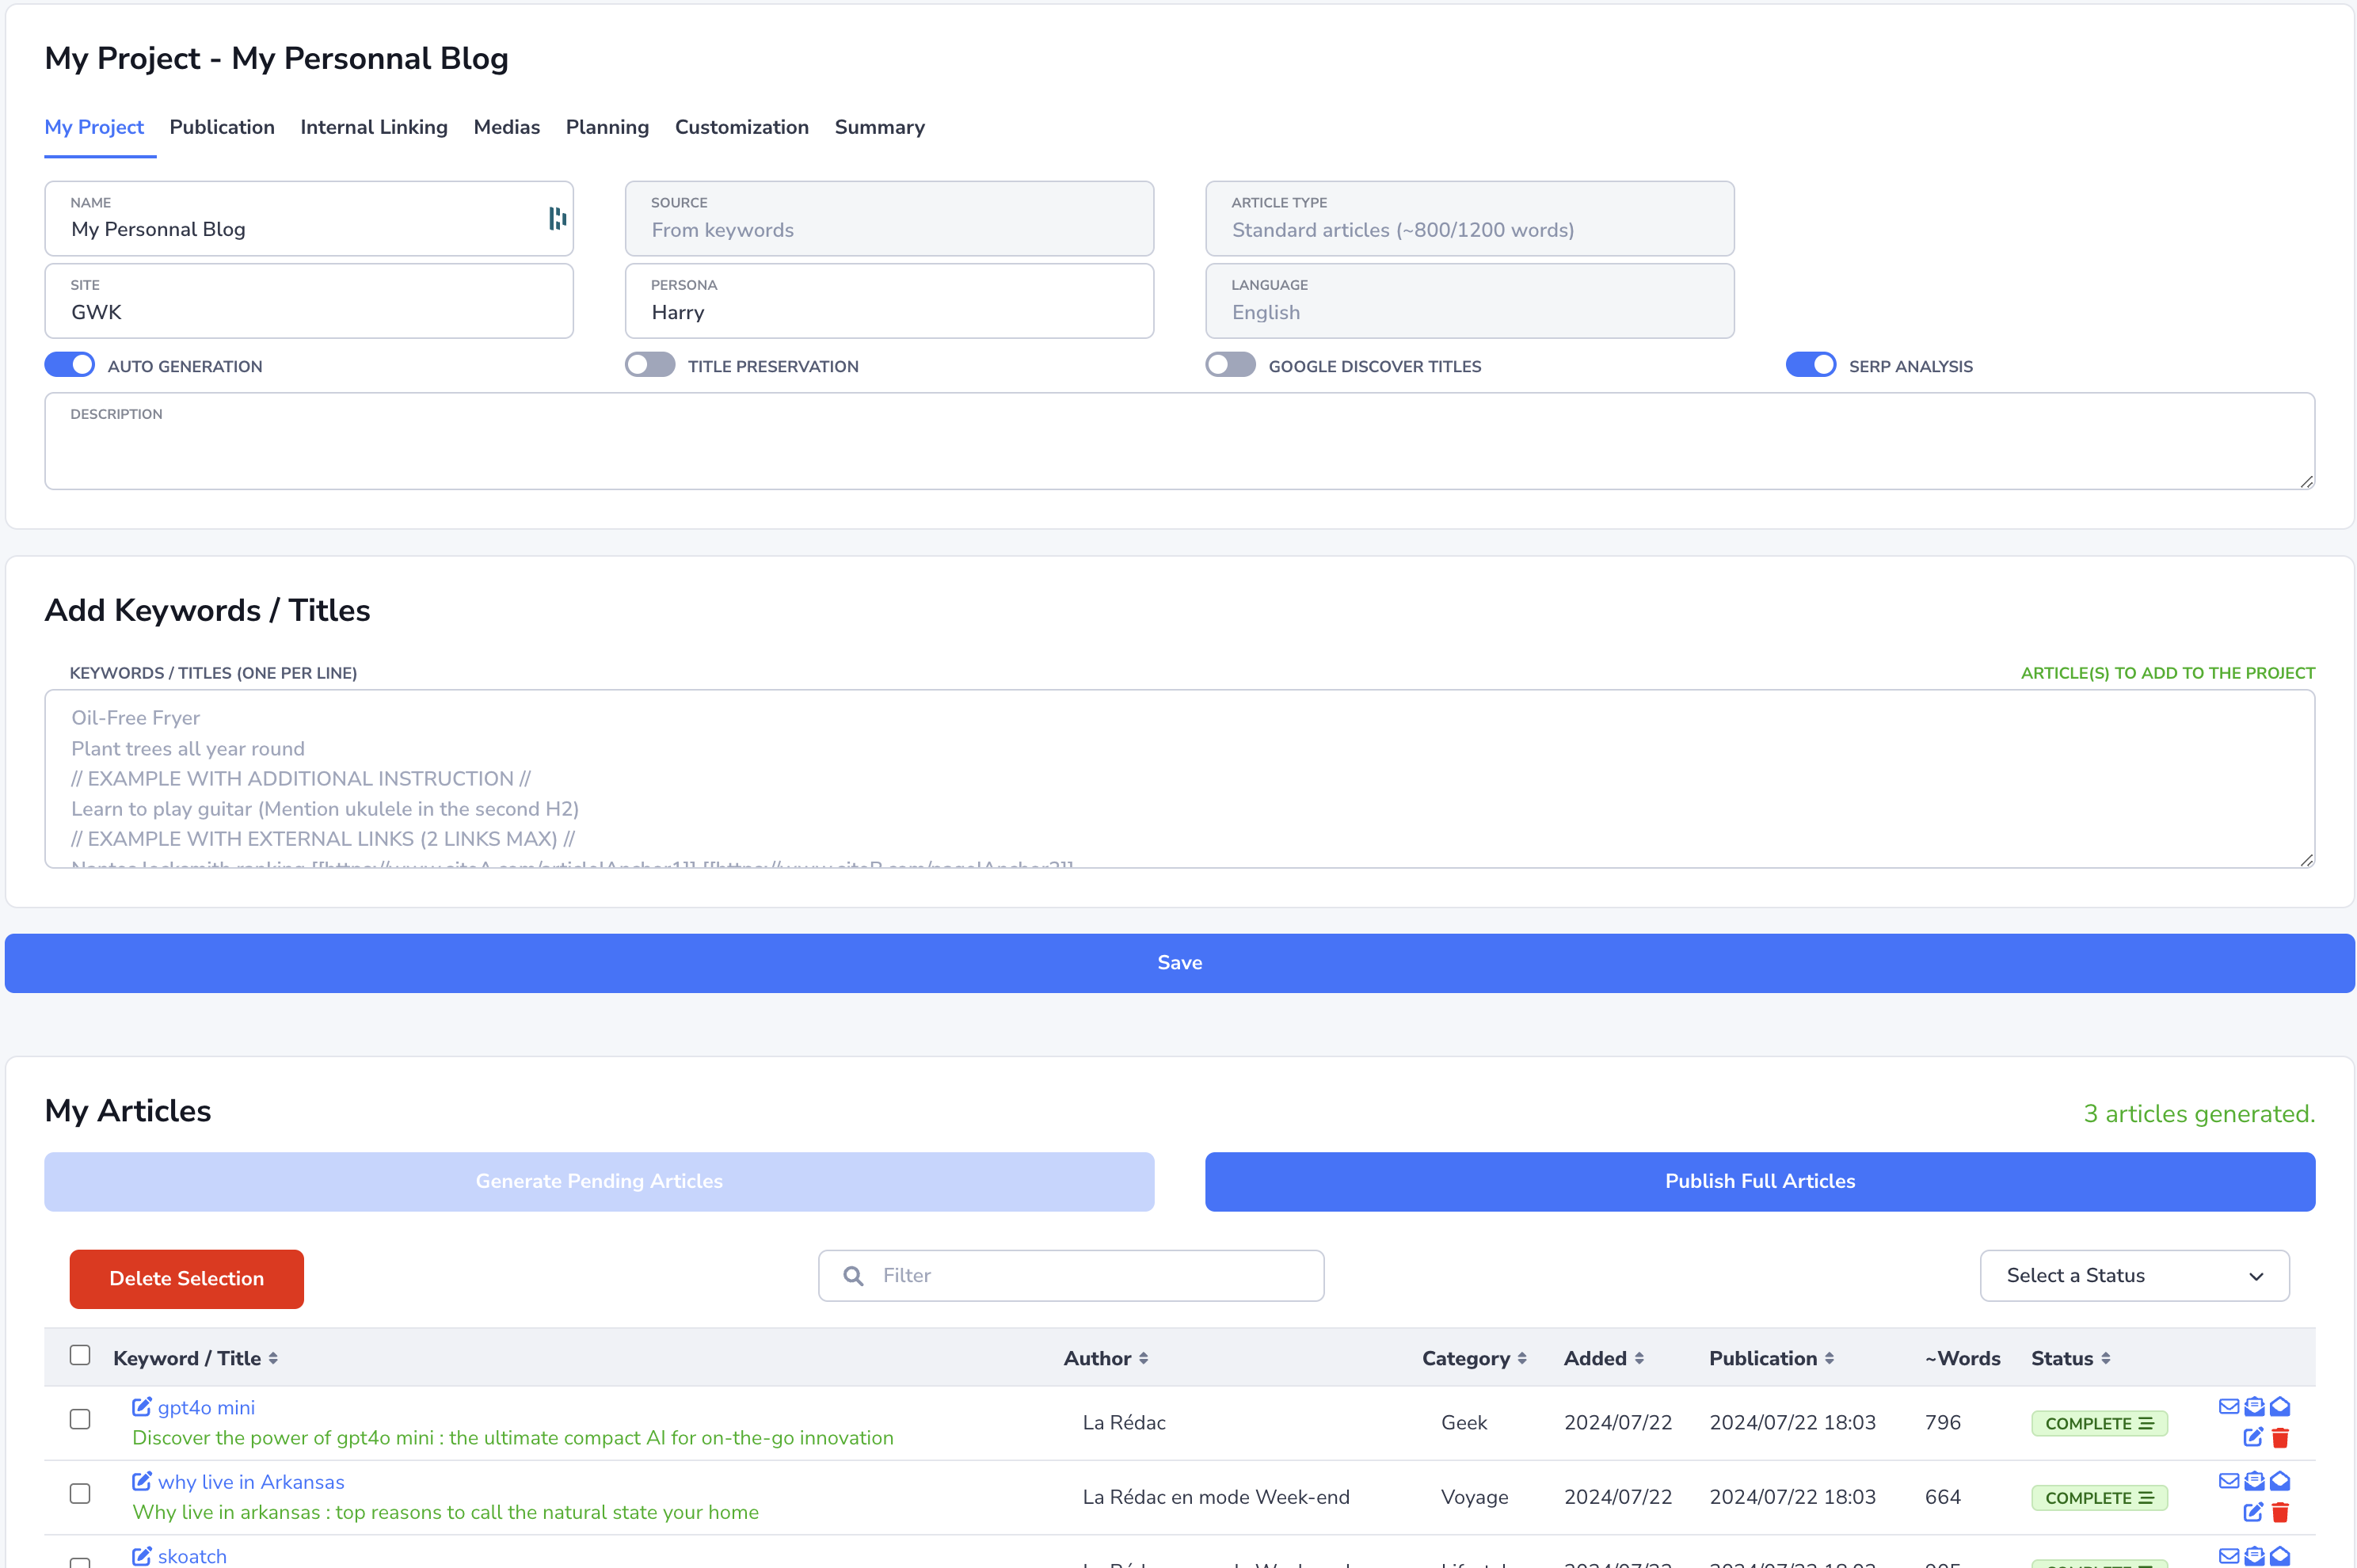Focus the Keywords / Titles text area
This screenshot has width=2357, height=1568.
click(x=1180, y=779)
